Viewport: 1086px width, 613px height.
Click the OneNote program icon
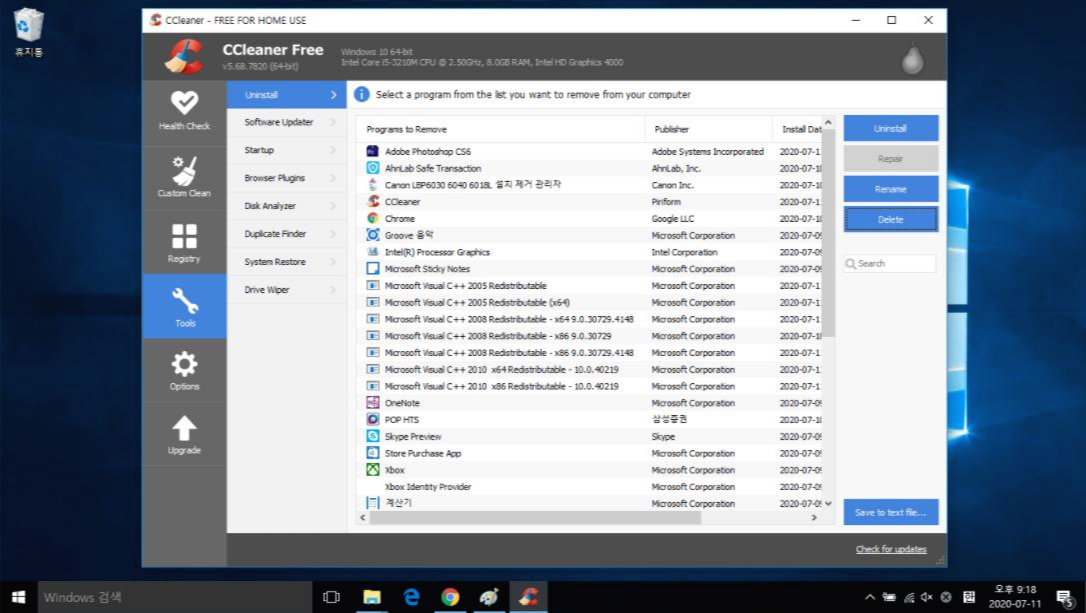point(373,402)
